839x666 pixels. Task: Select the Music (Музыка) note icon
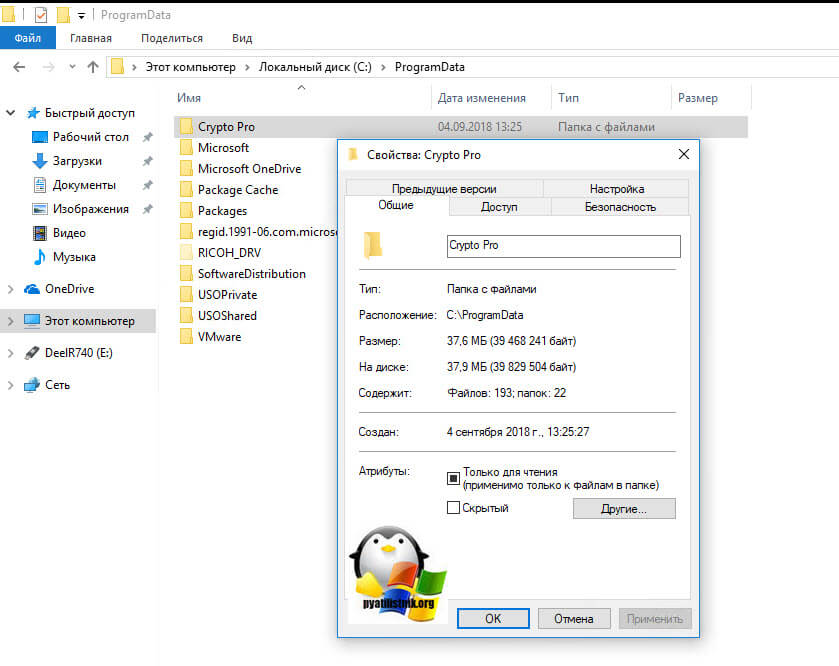[x=40, y=257]
